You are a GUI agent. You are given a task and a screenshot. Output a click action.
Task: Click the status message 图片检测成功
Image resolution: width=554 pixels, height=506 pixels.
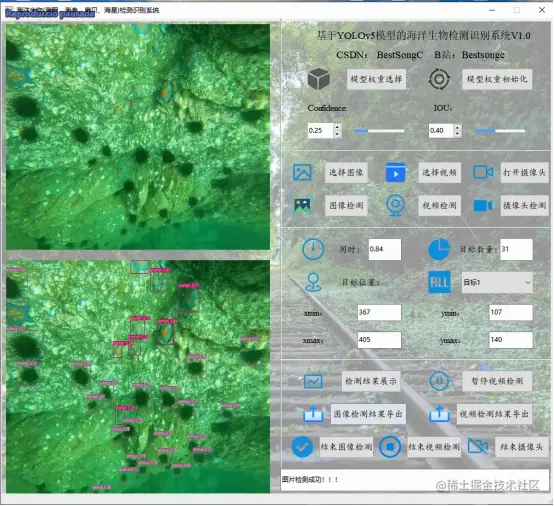point(310,479)
